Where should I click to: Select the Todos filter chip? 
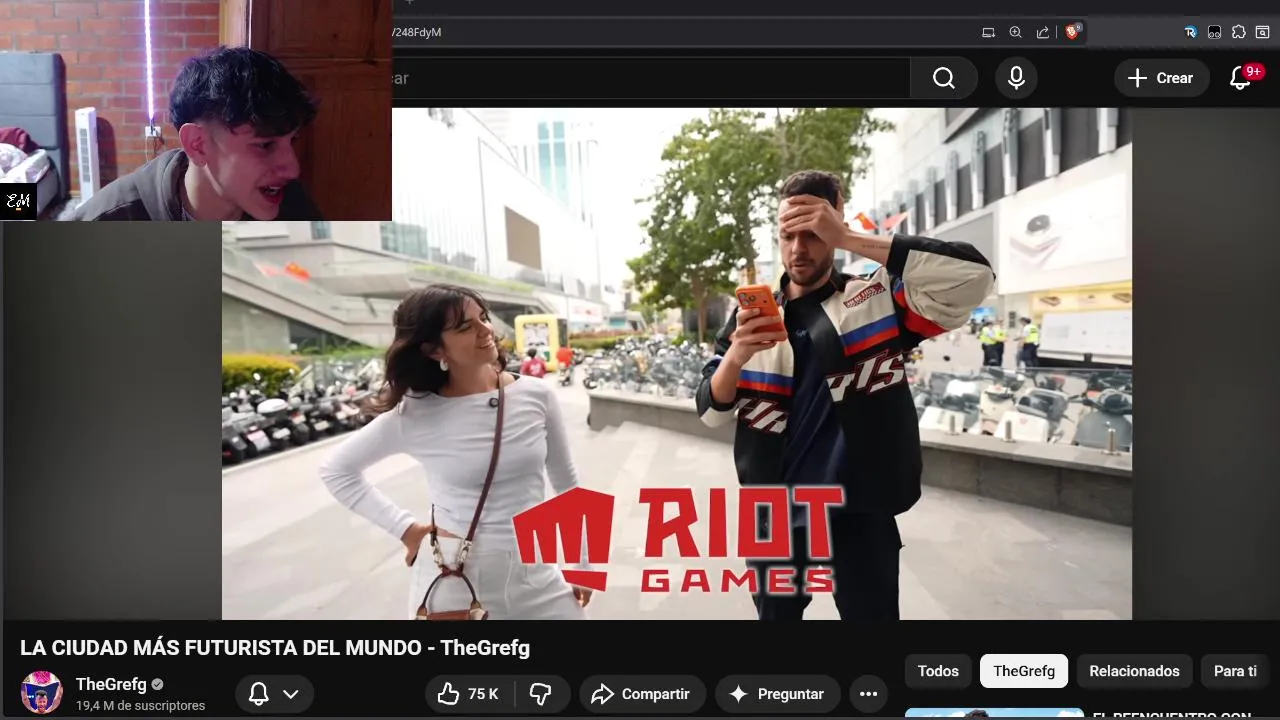tap(938, 671)
